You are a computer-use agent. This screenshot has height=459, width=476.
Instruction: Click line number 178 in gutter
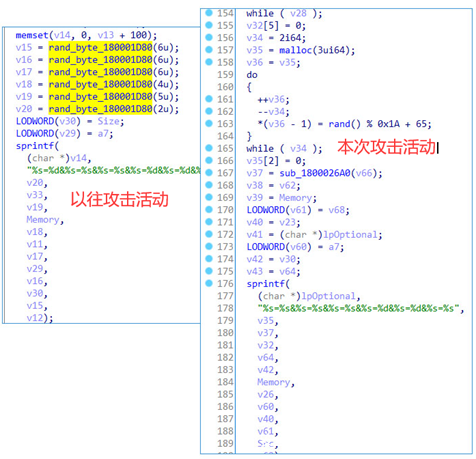(x=225, y=308)
